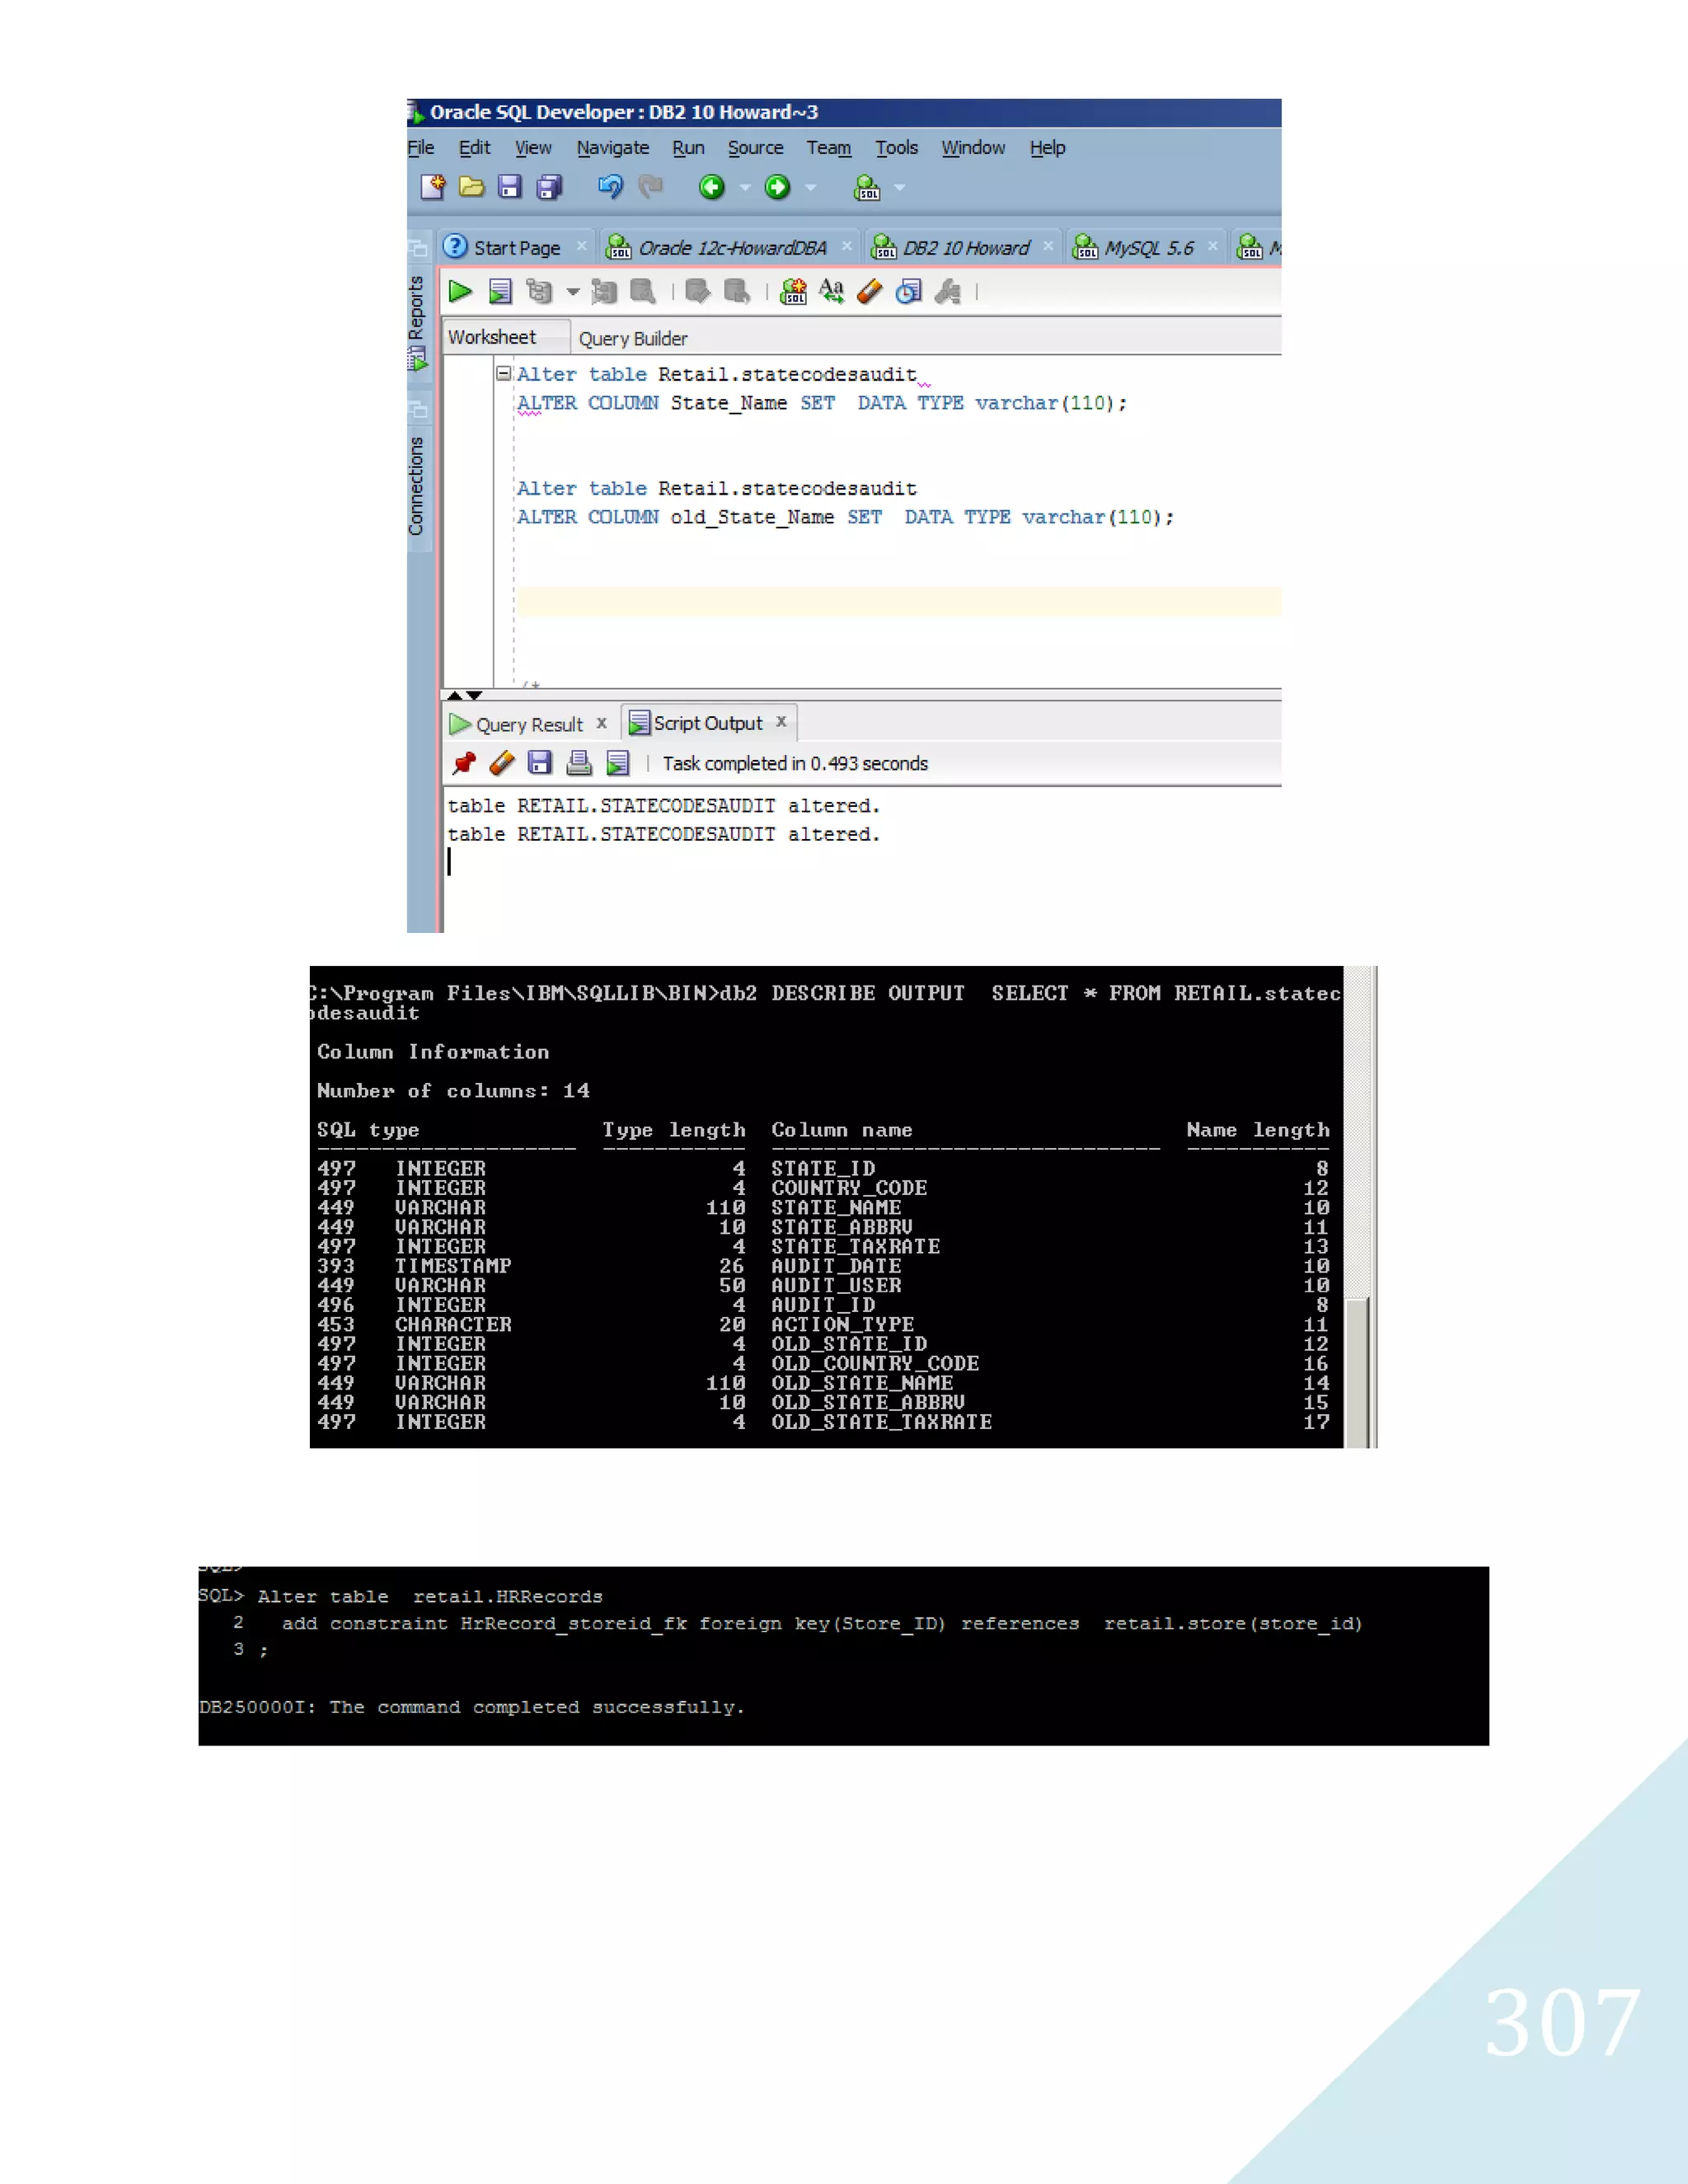
Task: Click the Open folder icon
Action: pyautogui.click(x=471, y=187)
